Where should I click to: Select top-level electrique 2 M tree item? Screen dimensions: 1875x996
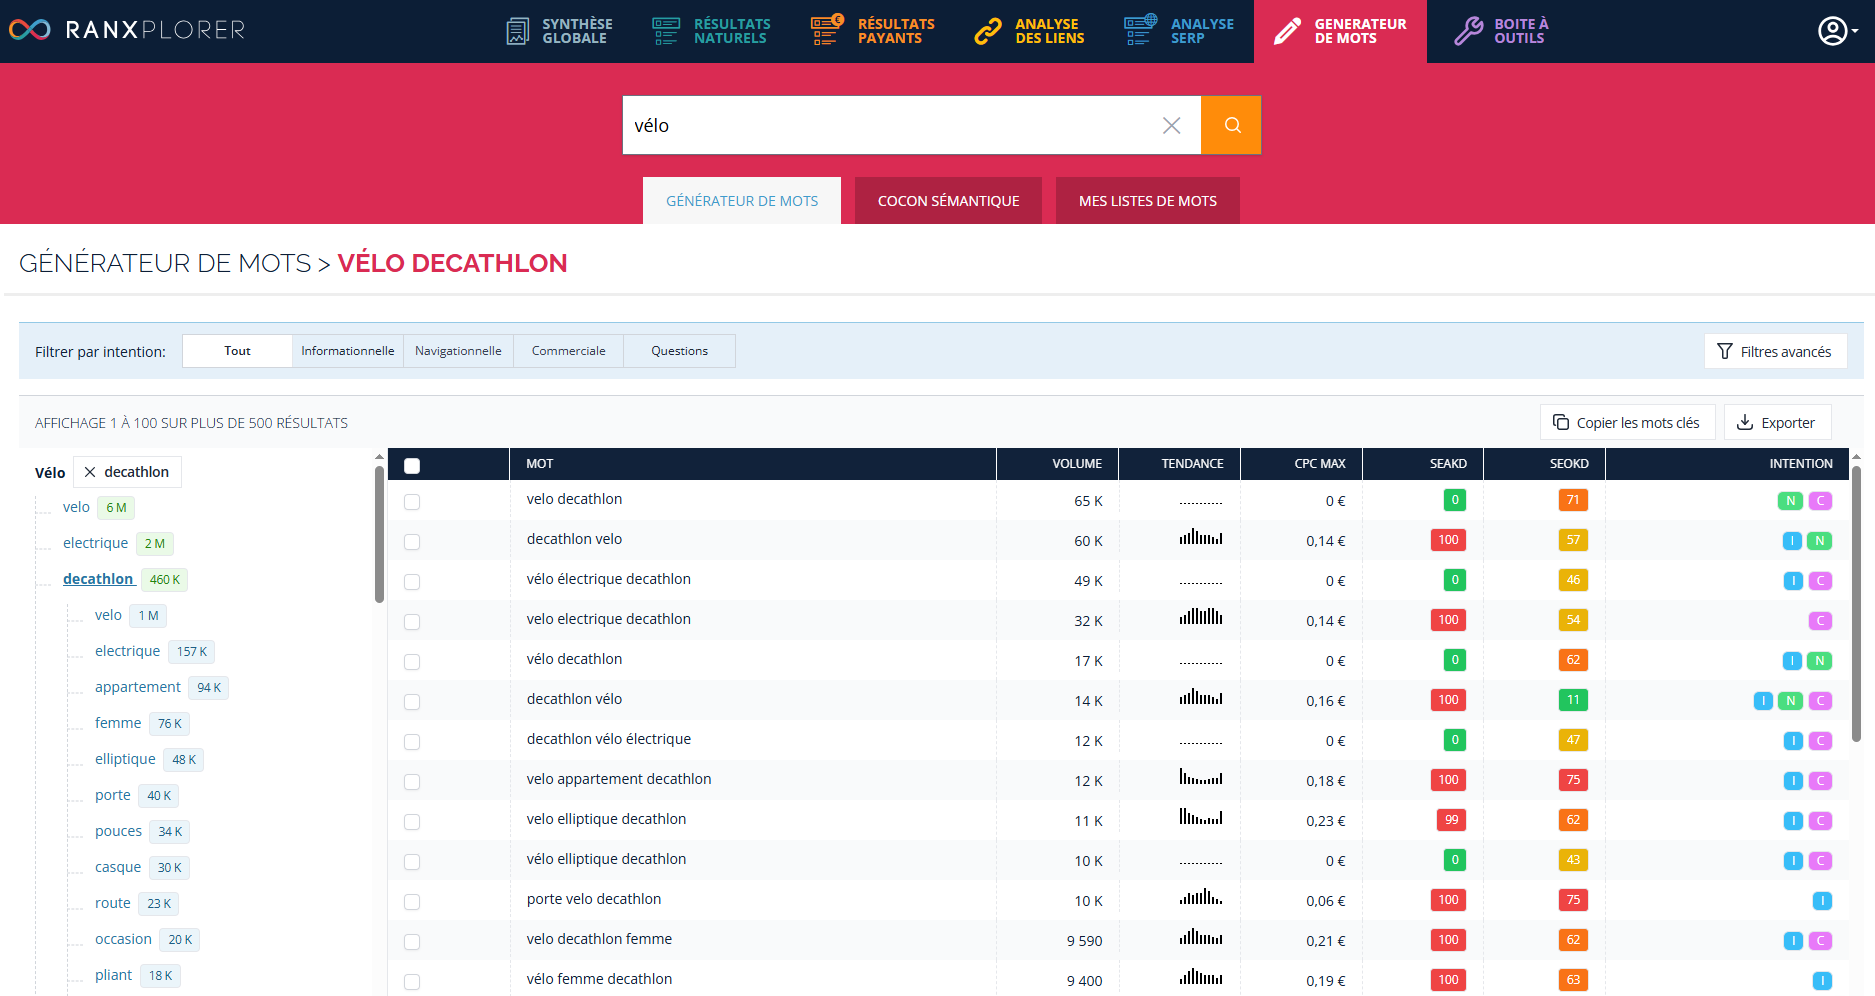(x=117, y=543)
